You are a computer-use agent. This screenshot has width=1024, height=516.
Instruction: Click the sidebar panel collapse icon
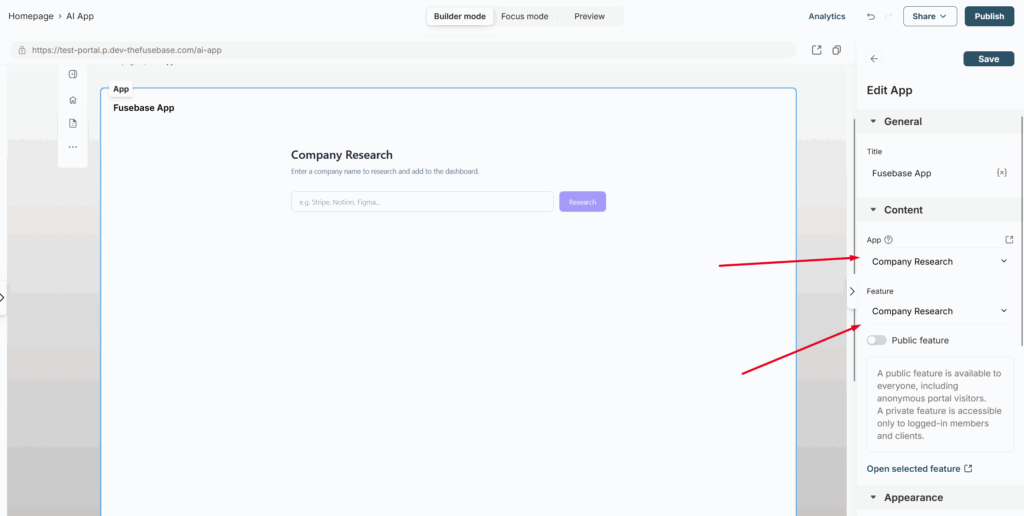pyautogui.click(x=73, y=74)
